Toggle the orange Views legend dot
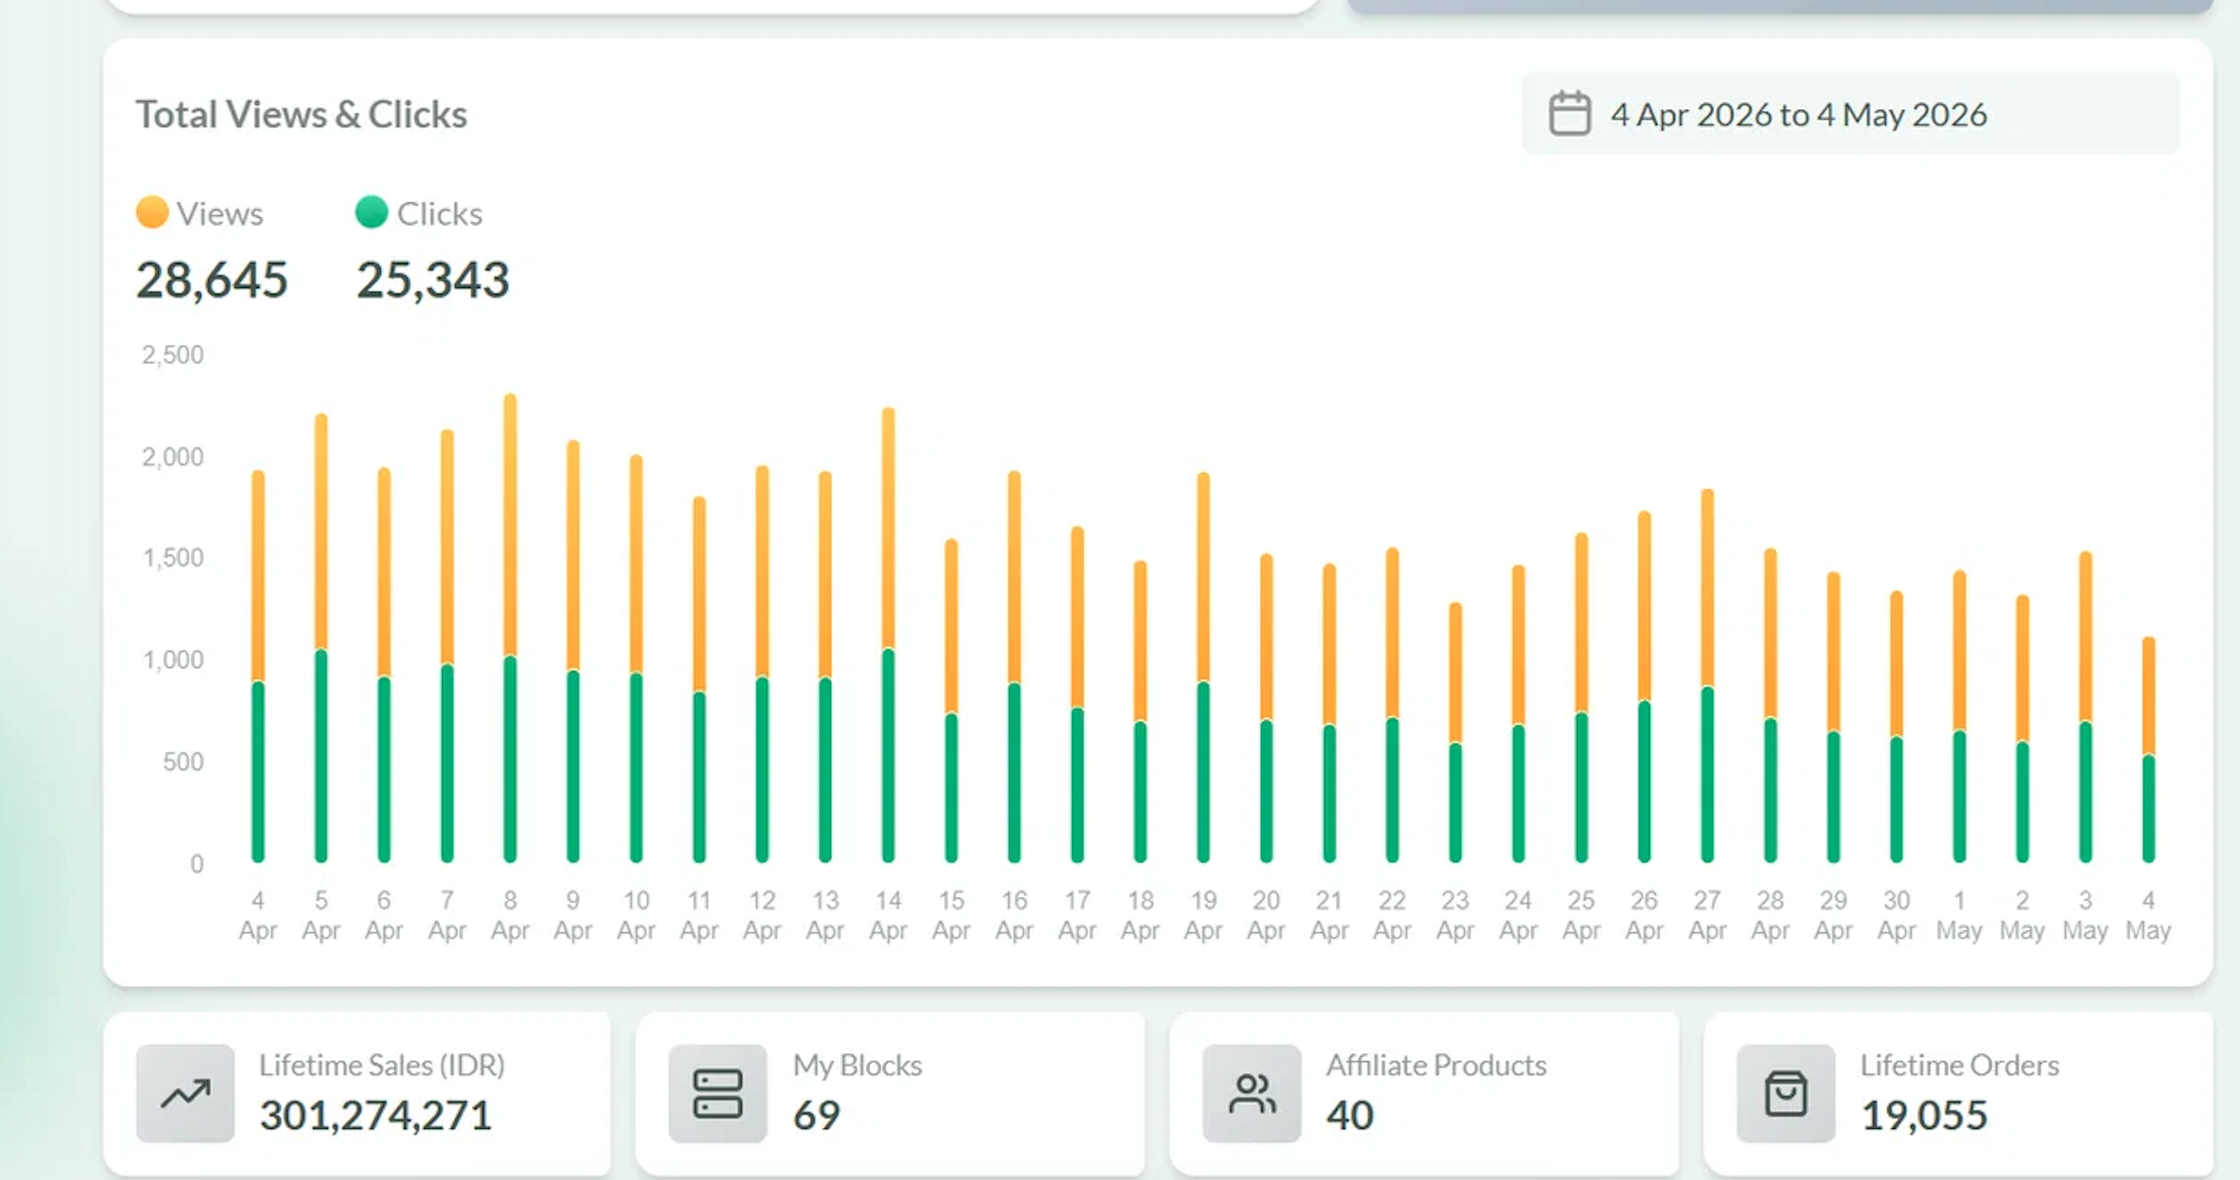 tap(152, 212)
